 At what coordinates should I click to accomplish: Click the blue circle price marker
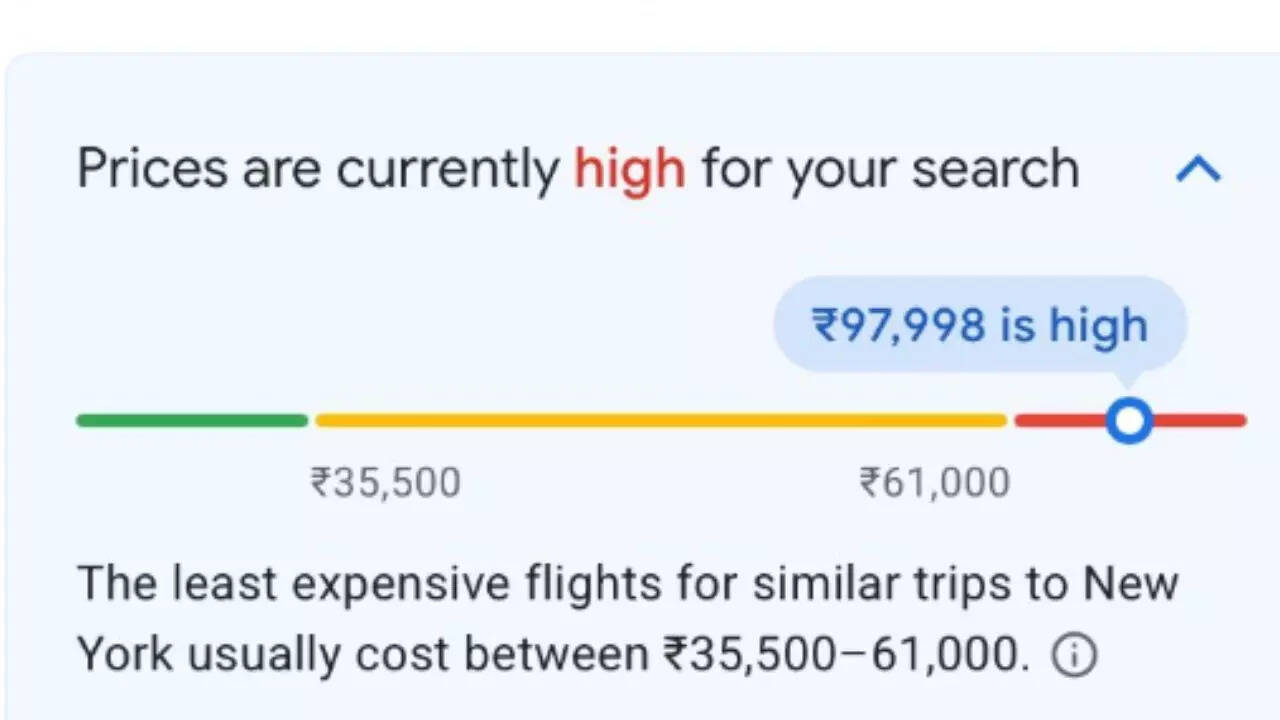coord(1129,421)
